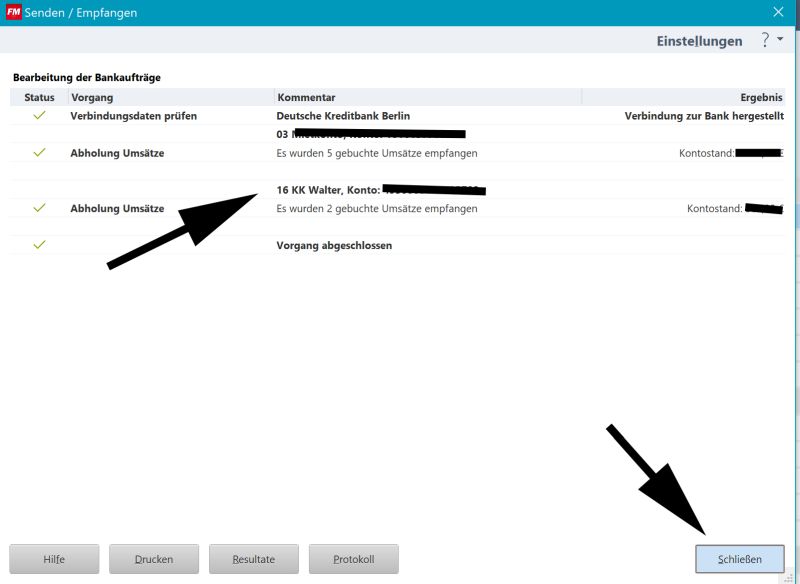Screen dimensions: 800x584
Task: Select the Vorgang column header
Action: pyautogui.click(x=171, y=97)
